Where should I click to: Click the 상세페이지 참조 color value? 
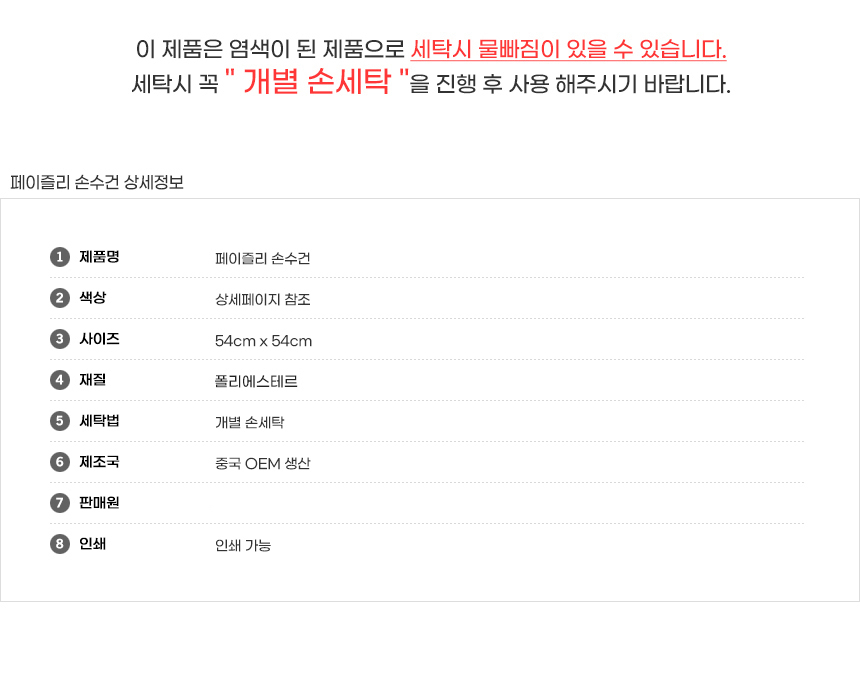pyautogui.click(x=263, y=300)
